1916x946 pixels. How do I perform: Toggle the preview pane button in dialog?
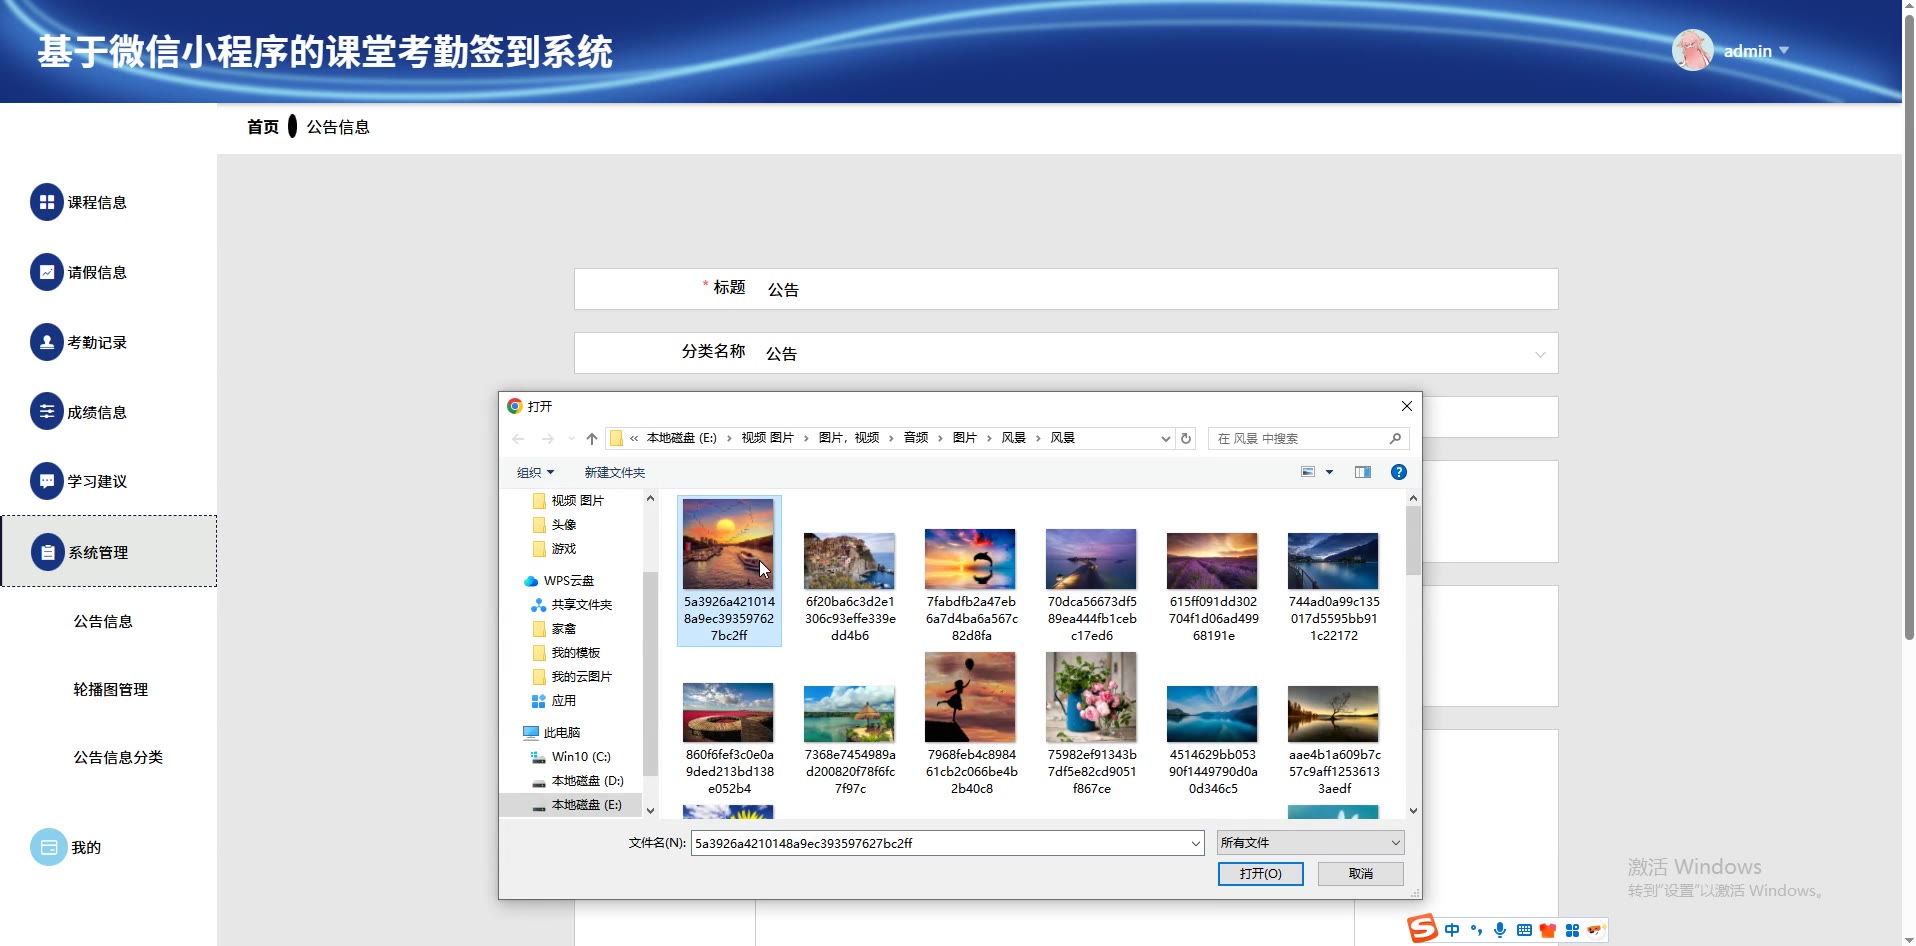1362,472
